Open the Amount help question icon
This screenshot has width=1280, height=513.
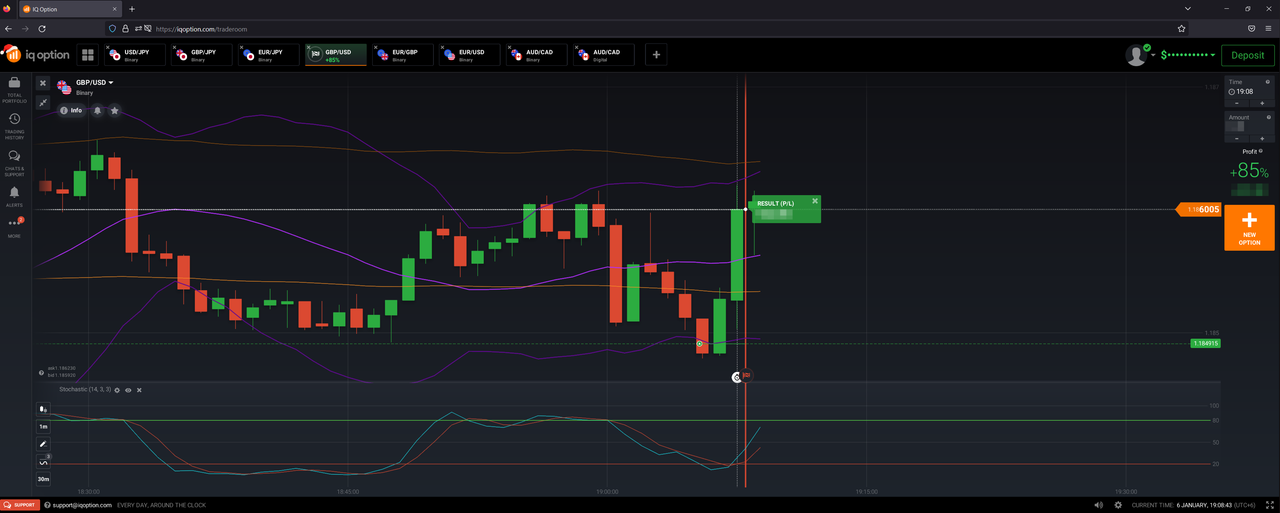pos(1267,117)
